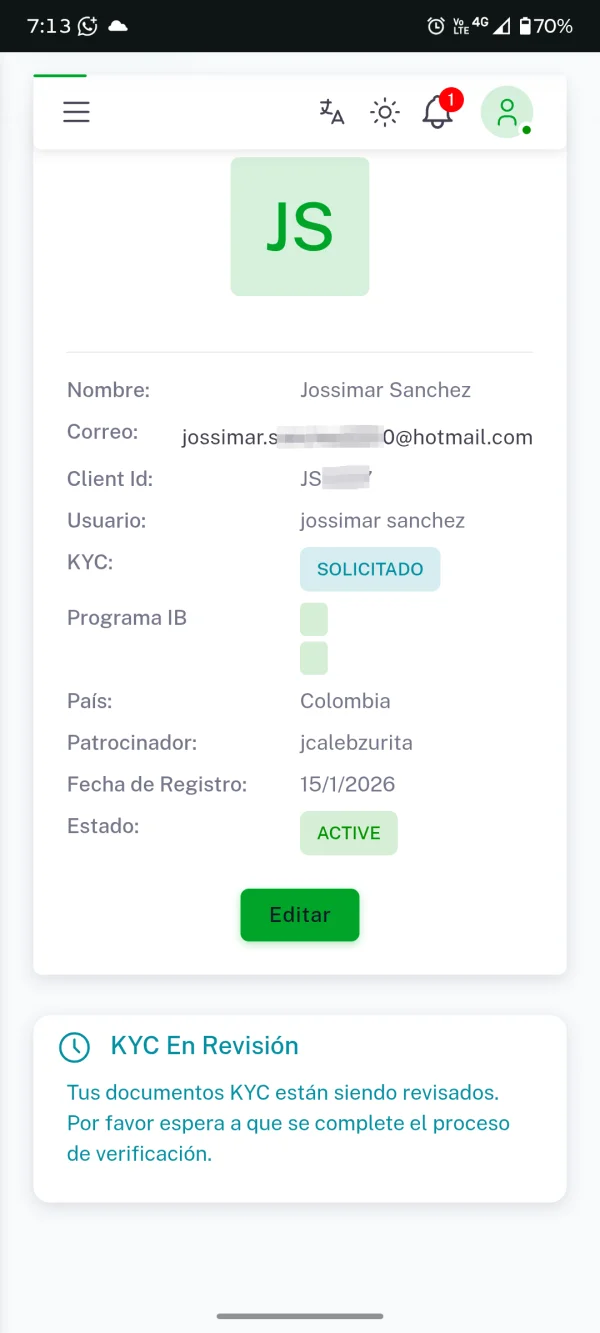
Task: Select the hotmail email address text
Action: (x=357, y=437)
